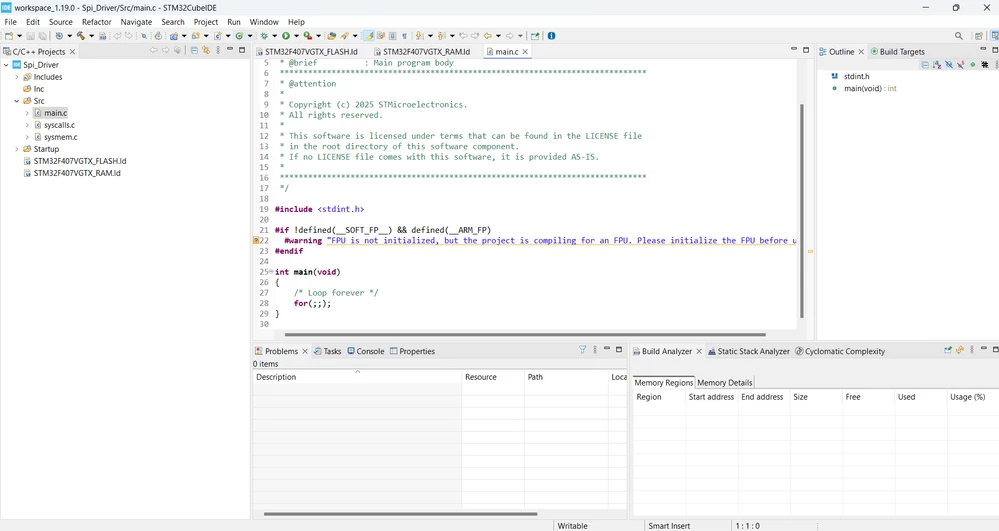Click the External Tools run icon
This screenshot has width=999, height=531.
(x=308, y=36)
